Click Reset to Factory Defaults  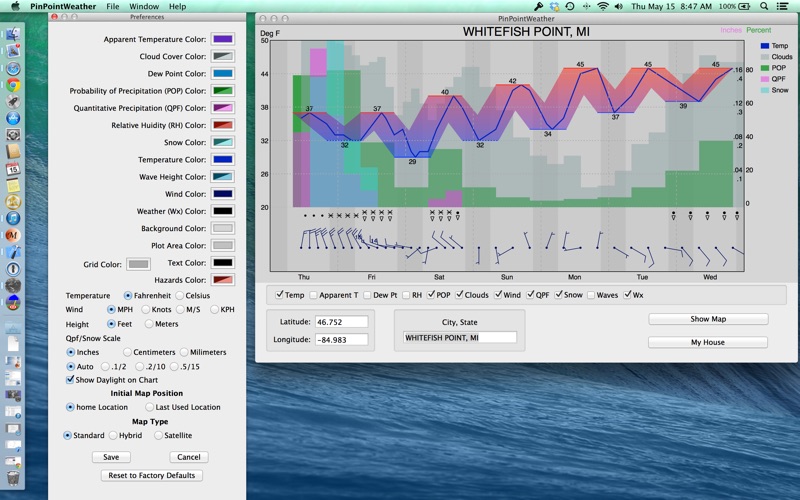point(152,476)
